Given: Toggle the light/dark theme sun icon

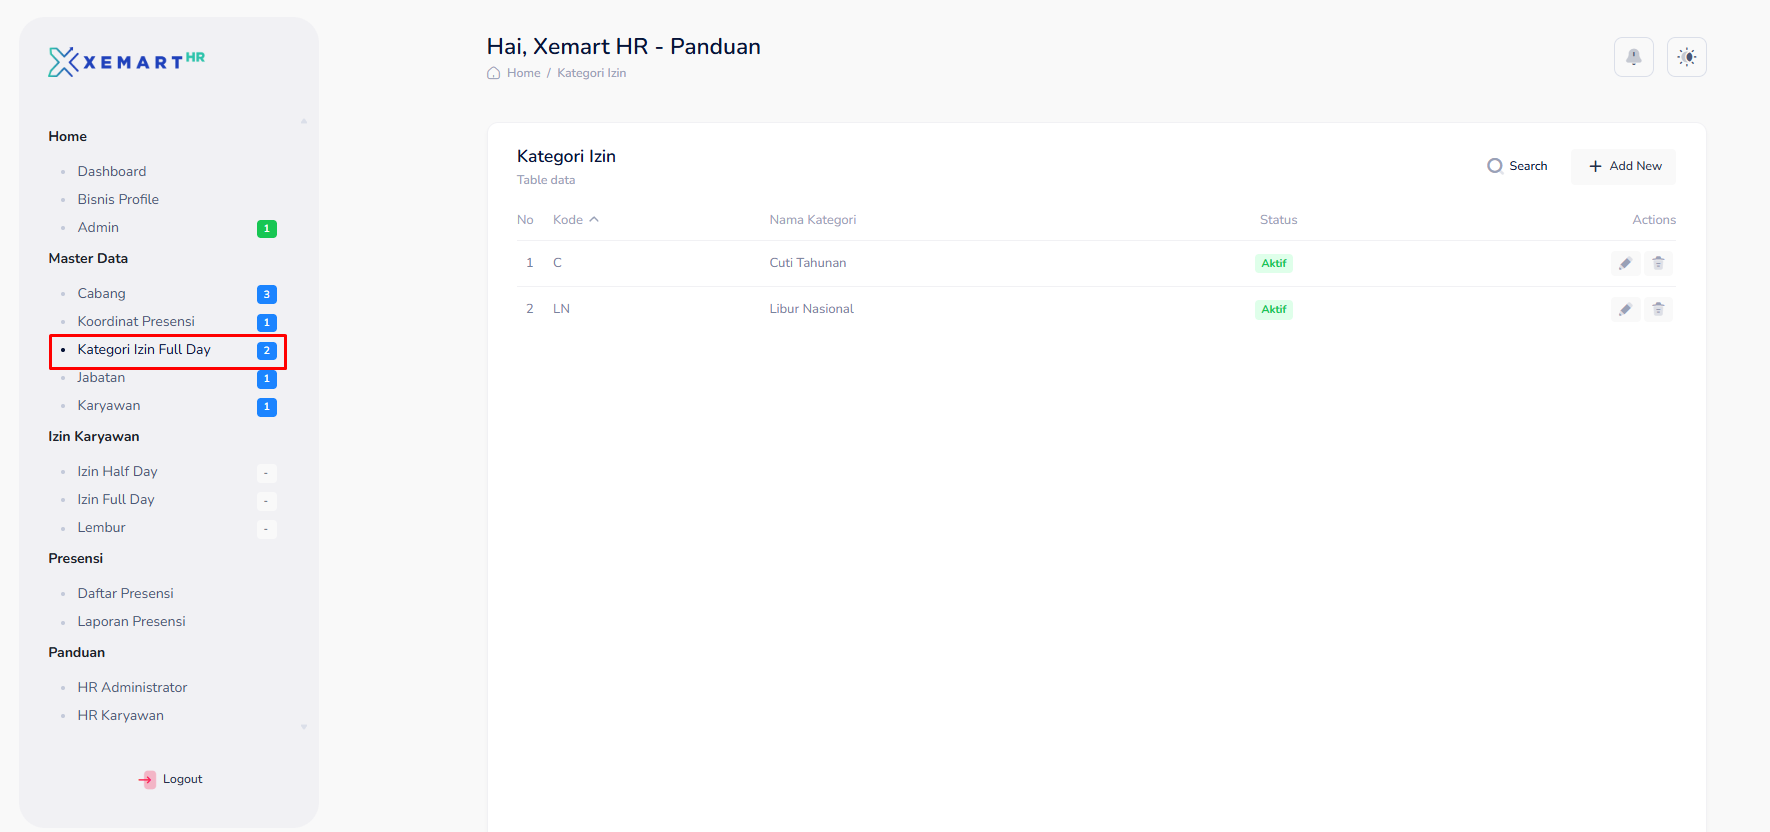Looking at the screenshot, I should (x=1686, y=57).
